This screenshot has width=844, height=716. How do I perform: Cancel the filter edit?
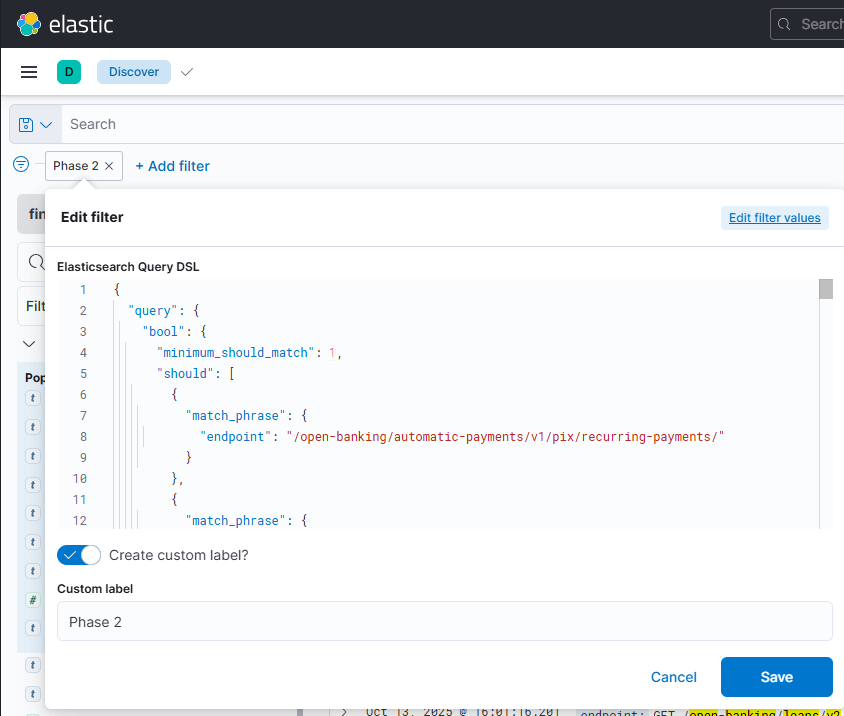(673, 677)
